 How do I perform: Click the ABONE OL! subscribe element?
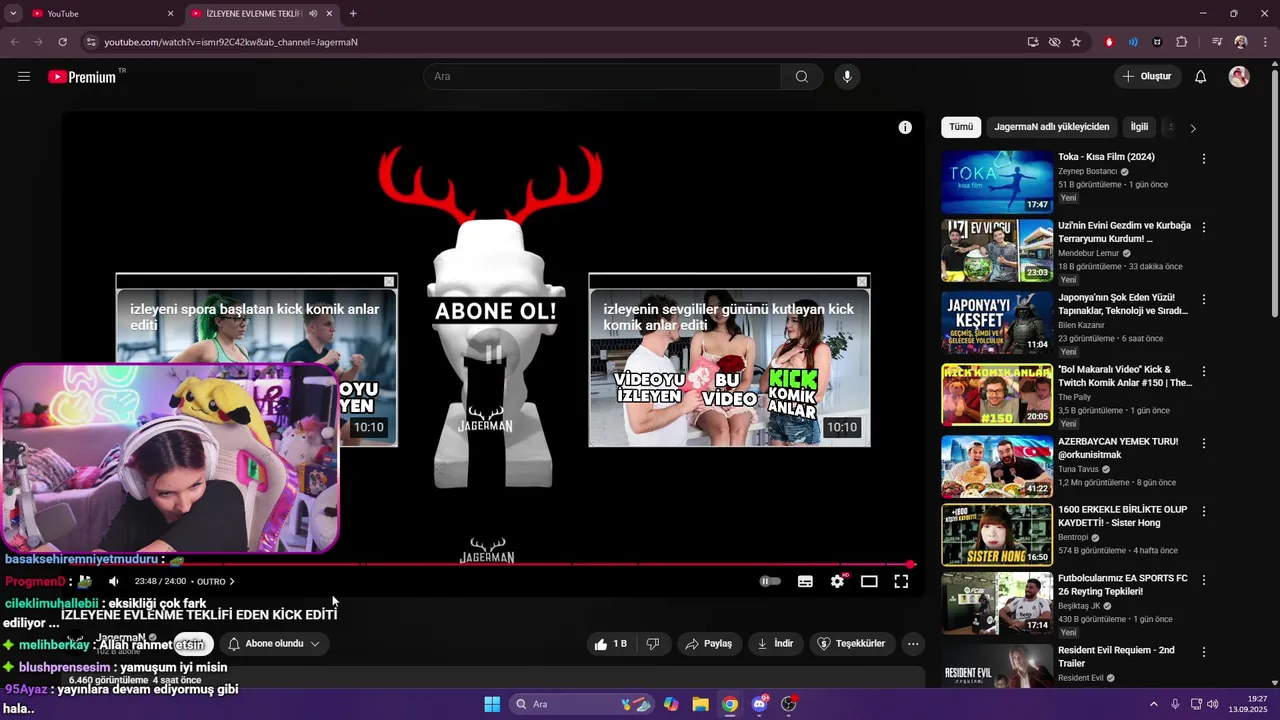coord(495,311)
